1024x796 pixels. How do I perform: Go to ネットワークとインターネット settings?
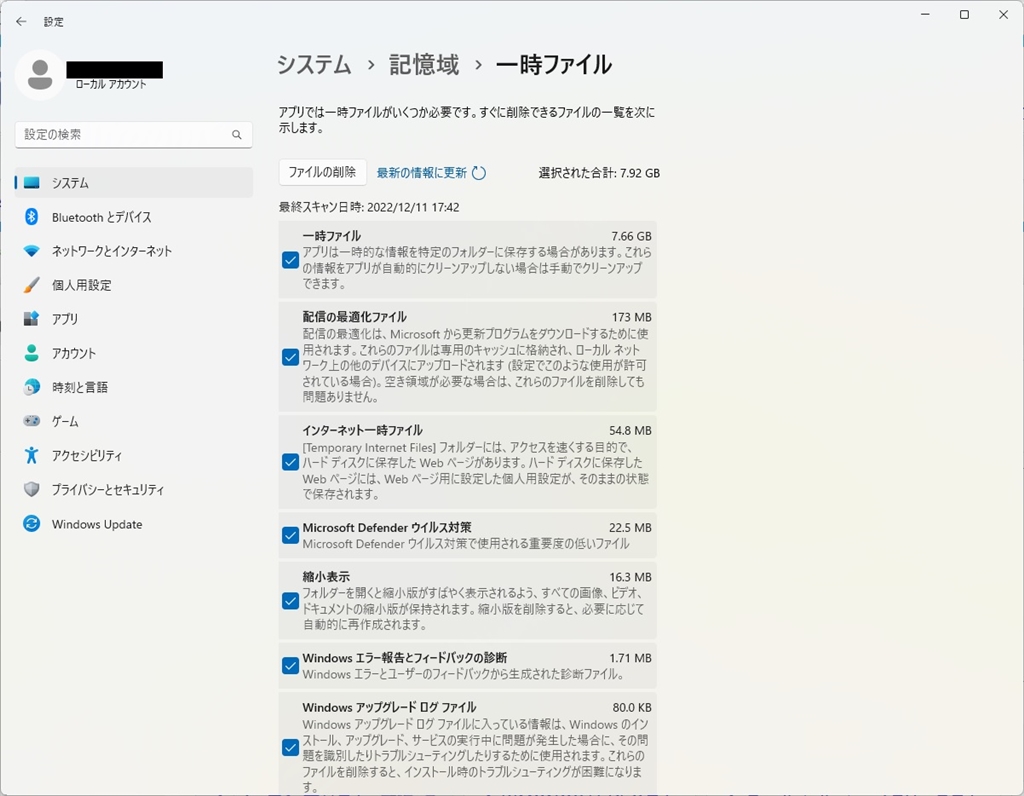pos(134,251)
